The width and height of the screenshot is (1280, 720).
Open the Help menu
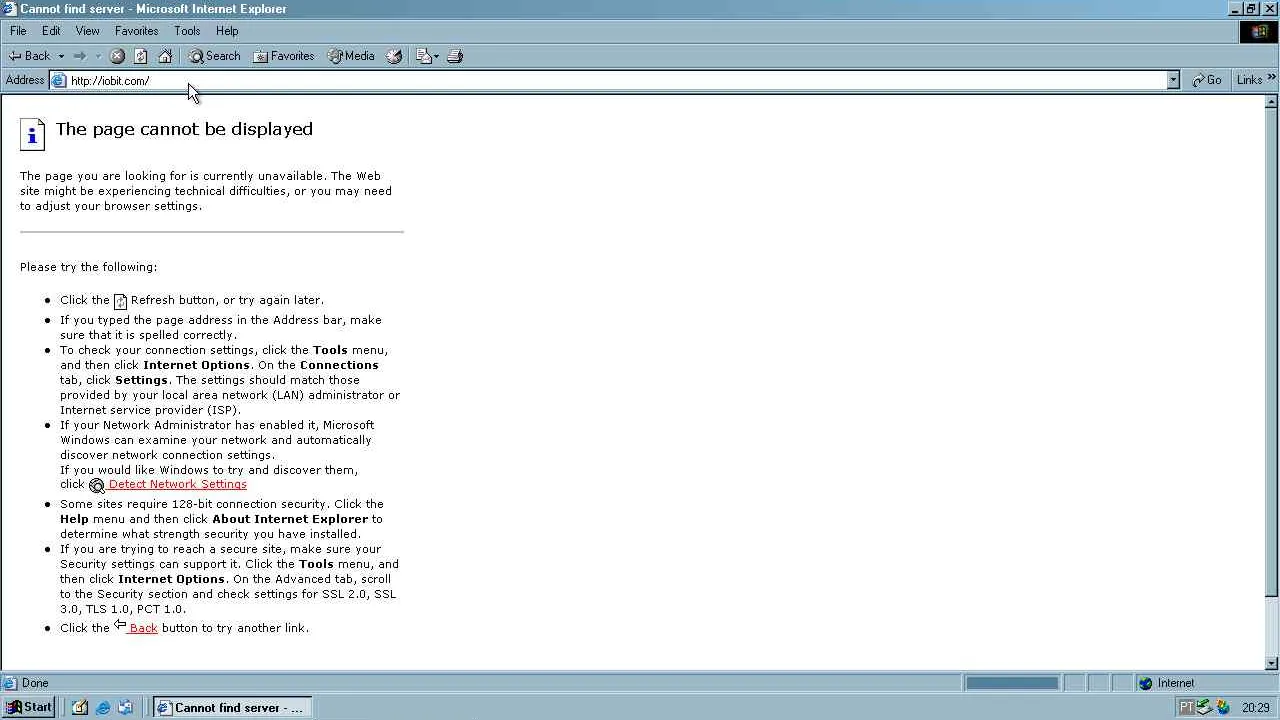click(227, 31)
